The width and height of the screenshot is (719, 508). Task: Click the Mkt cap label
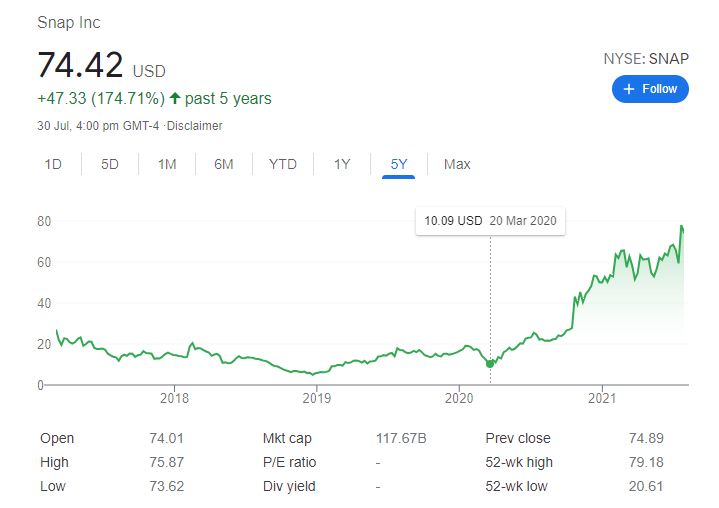pyautogui.click(x=287, y=438)
